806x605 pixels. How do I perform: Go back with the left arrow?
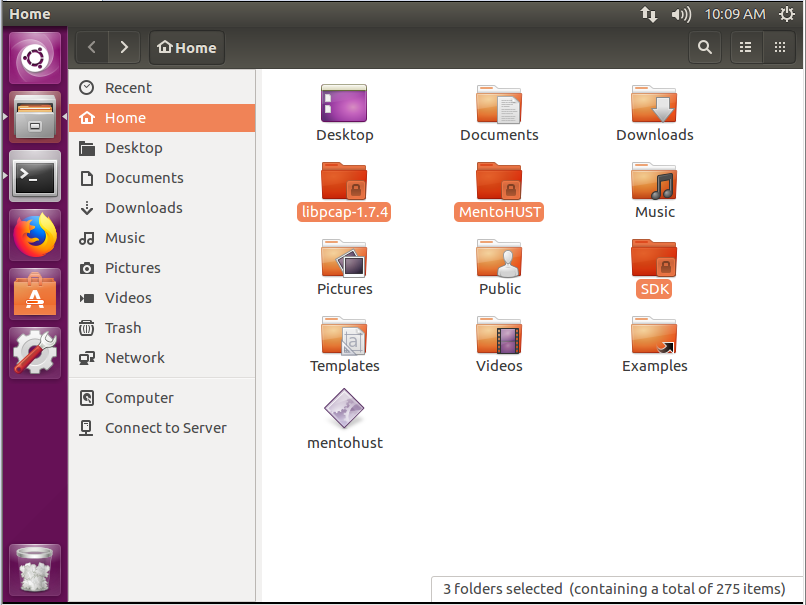click(92, 47)
